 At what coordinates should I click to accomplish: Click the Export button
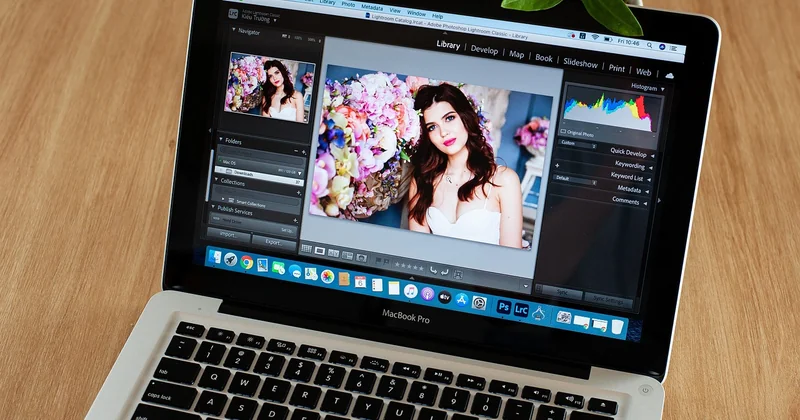pos(274,242)
